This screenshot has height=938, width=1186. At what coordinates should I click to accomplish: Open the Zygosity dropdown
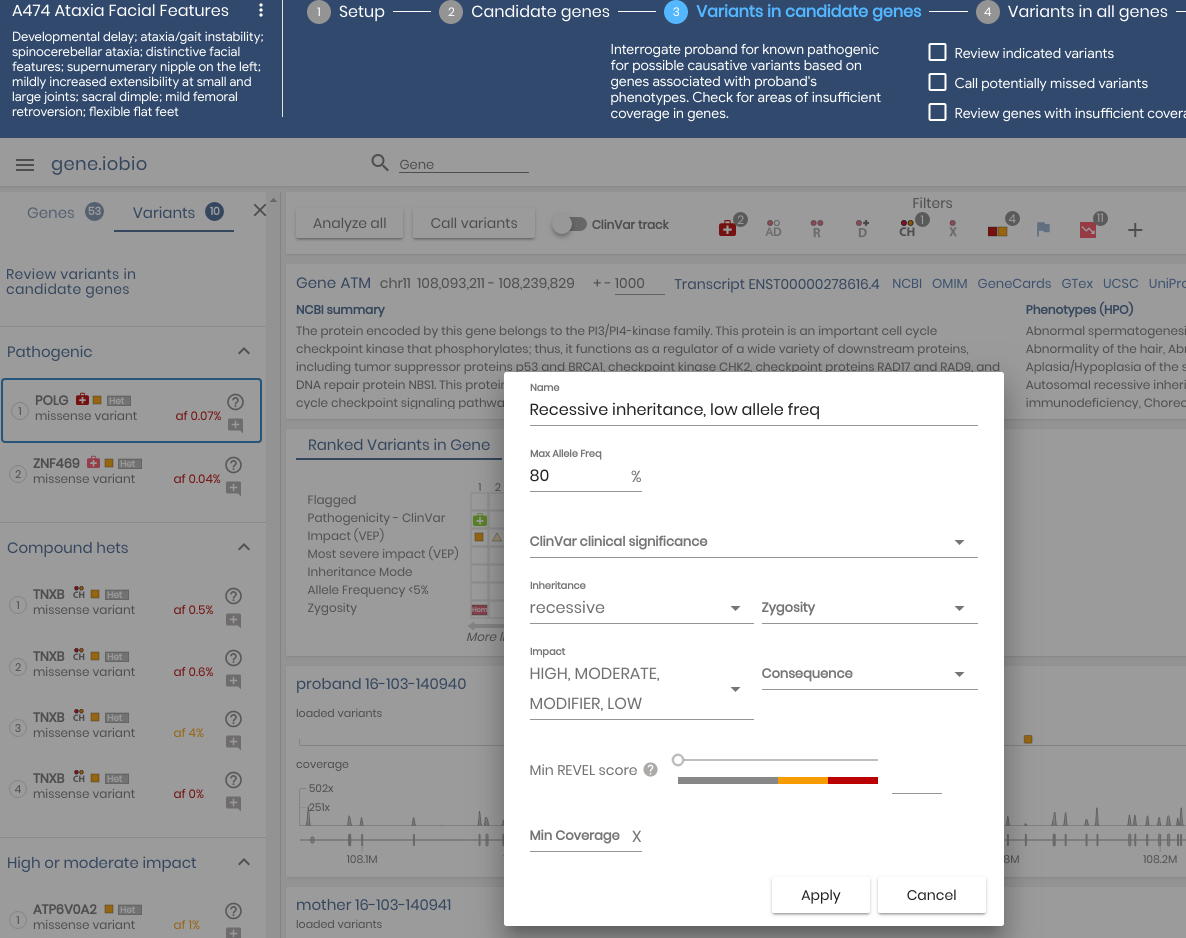(959, 607)
